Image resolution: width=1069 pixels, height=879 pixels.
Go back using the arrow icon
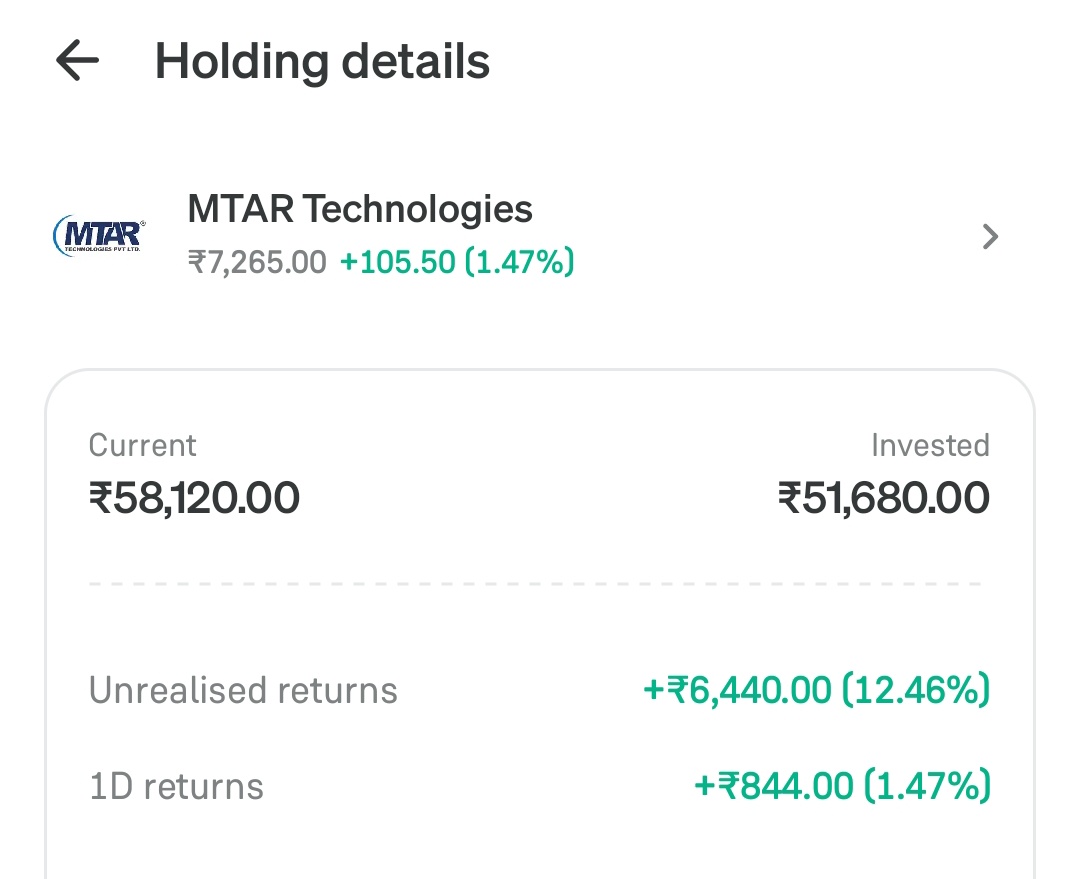pyautogui.click(x=77, y=60)
